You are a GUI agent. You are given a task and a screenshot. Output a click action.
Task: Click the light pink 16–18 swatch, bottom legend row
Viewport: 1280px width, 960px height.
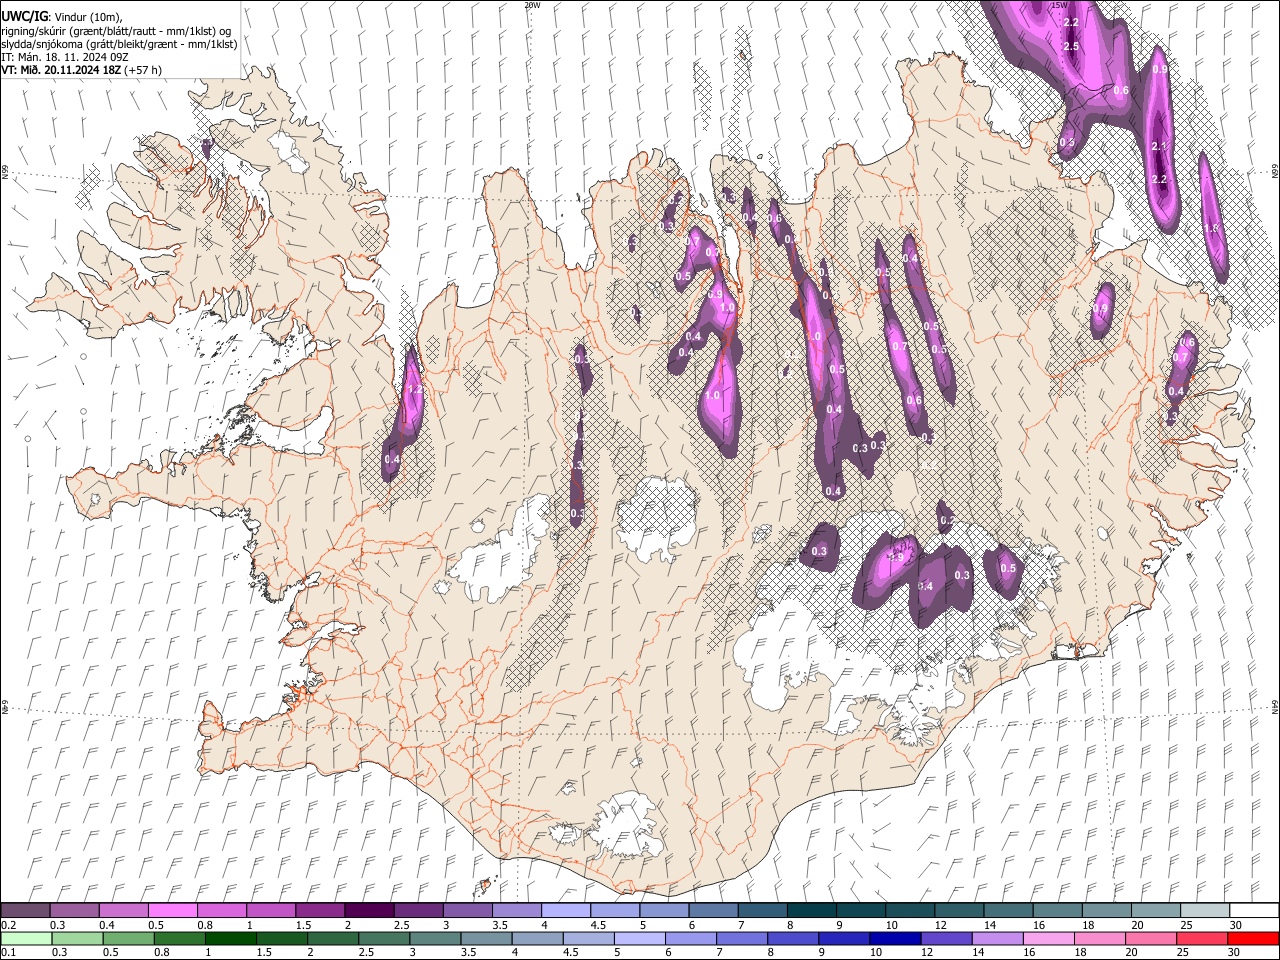pyautogui.click(x=1047, y=938)
